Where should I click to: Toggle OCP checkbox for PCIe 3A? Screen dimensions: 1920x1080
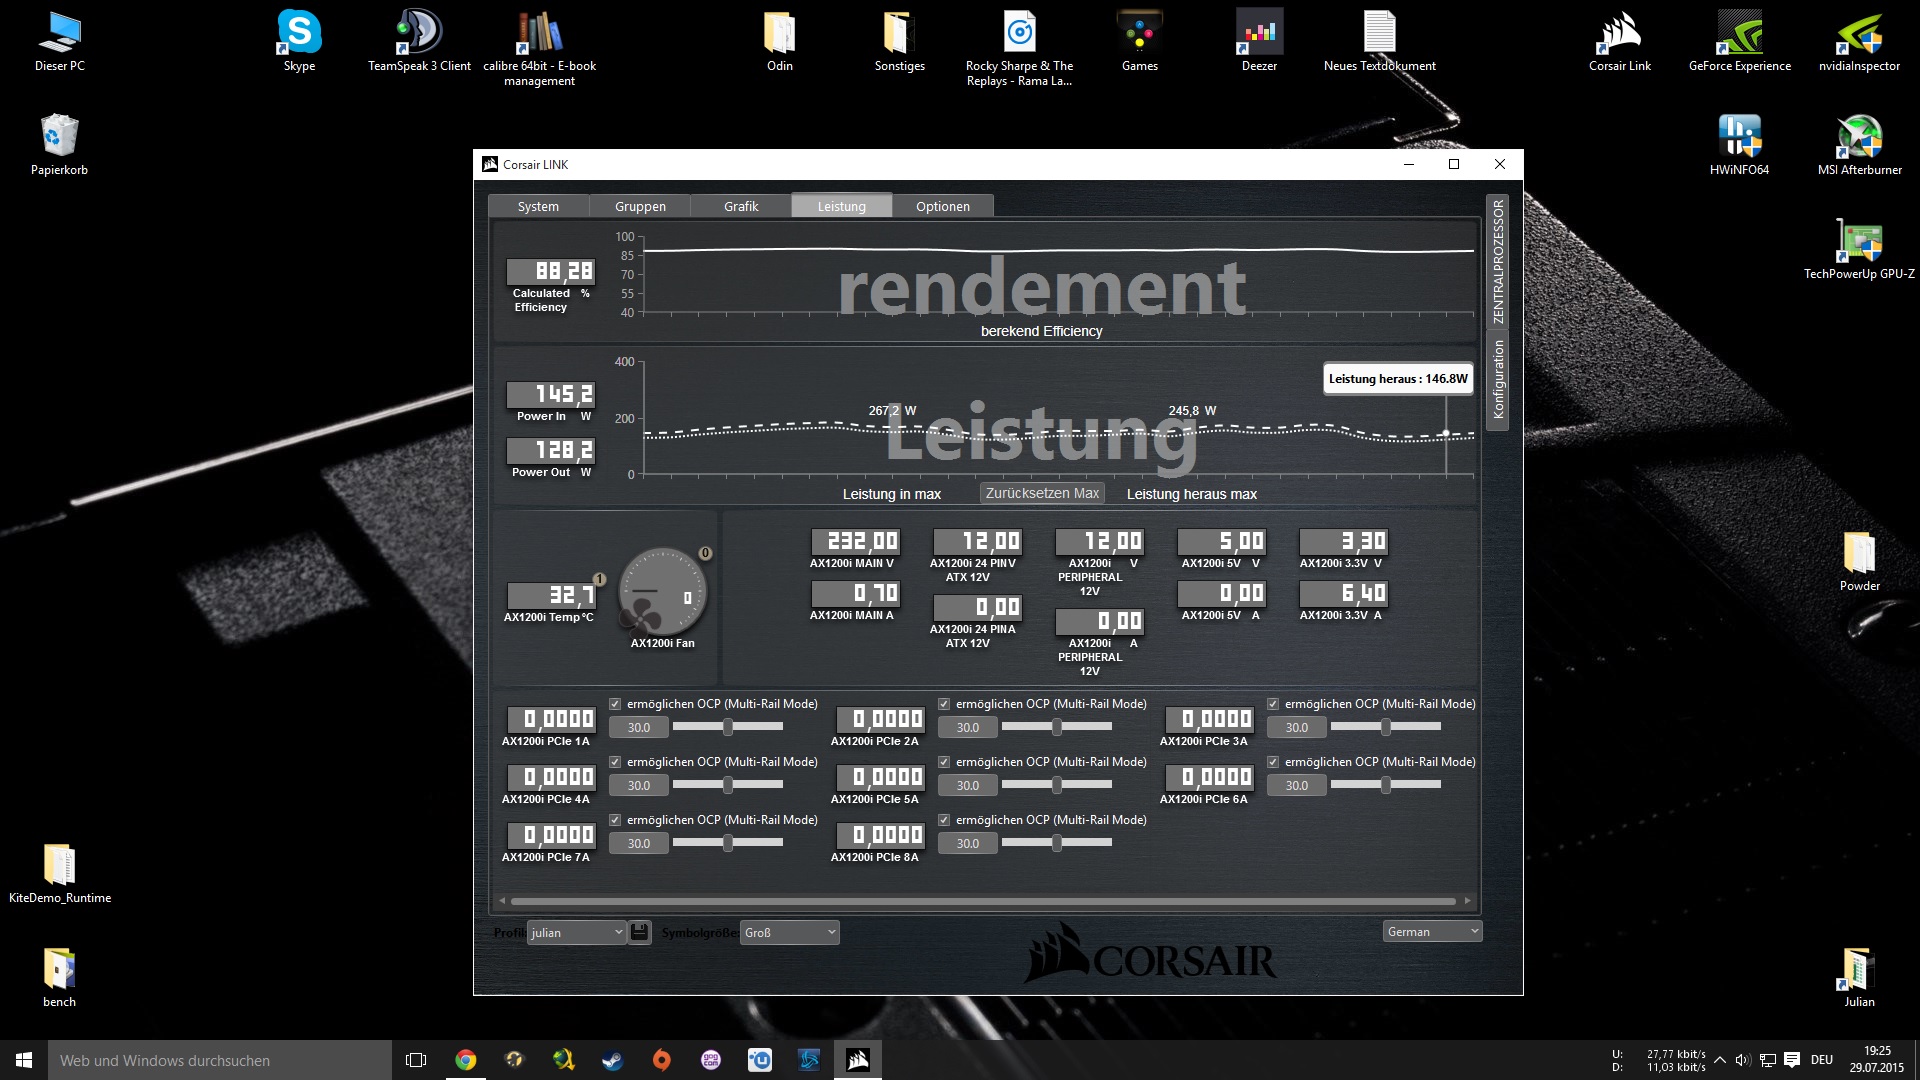(x=1273, y=704)
